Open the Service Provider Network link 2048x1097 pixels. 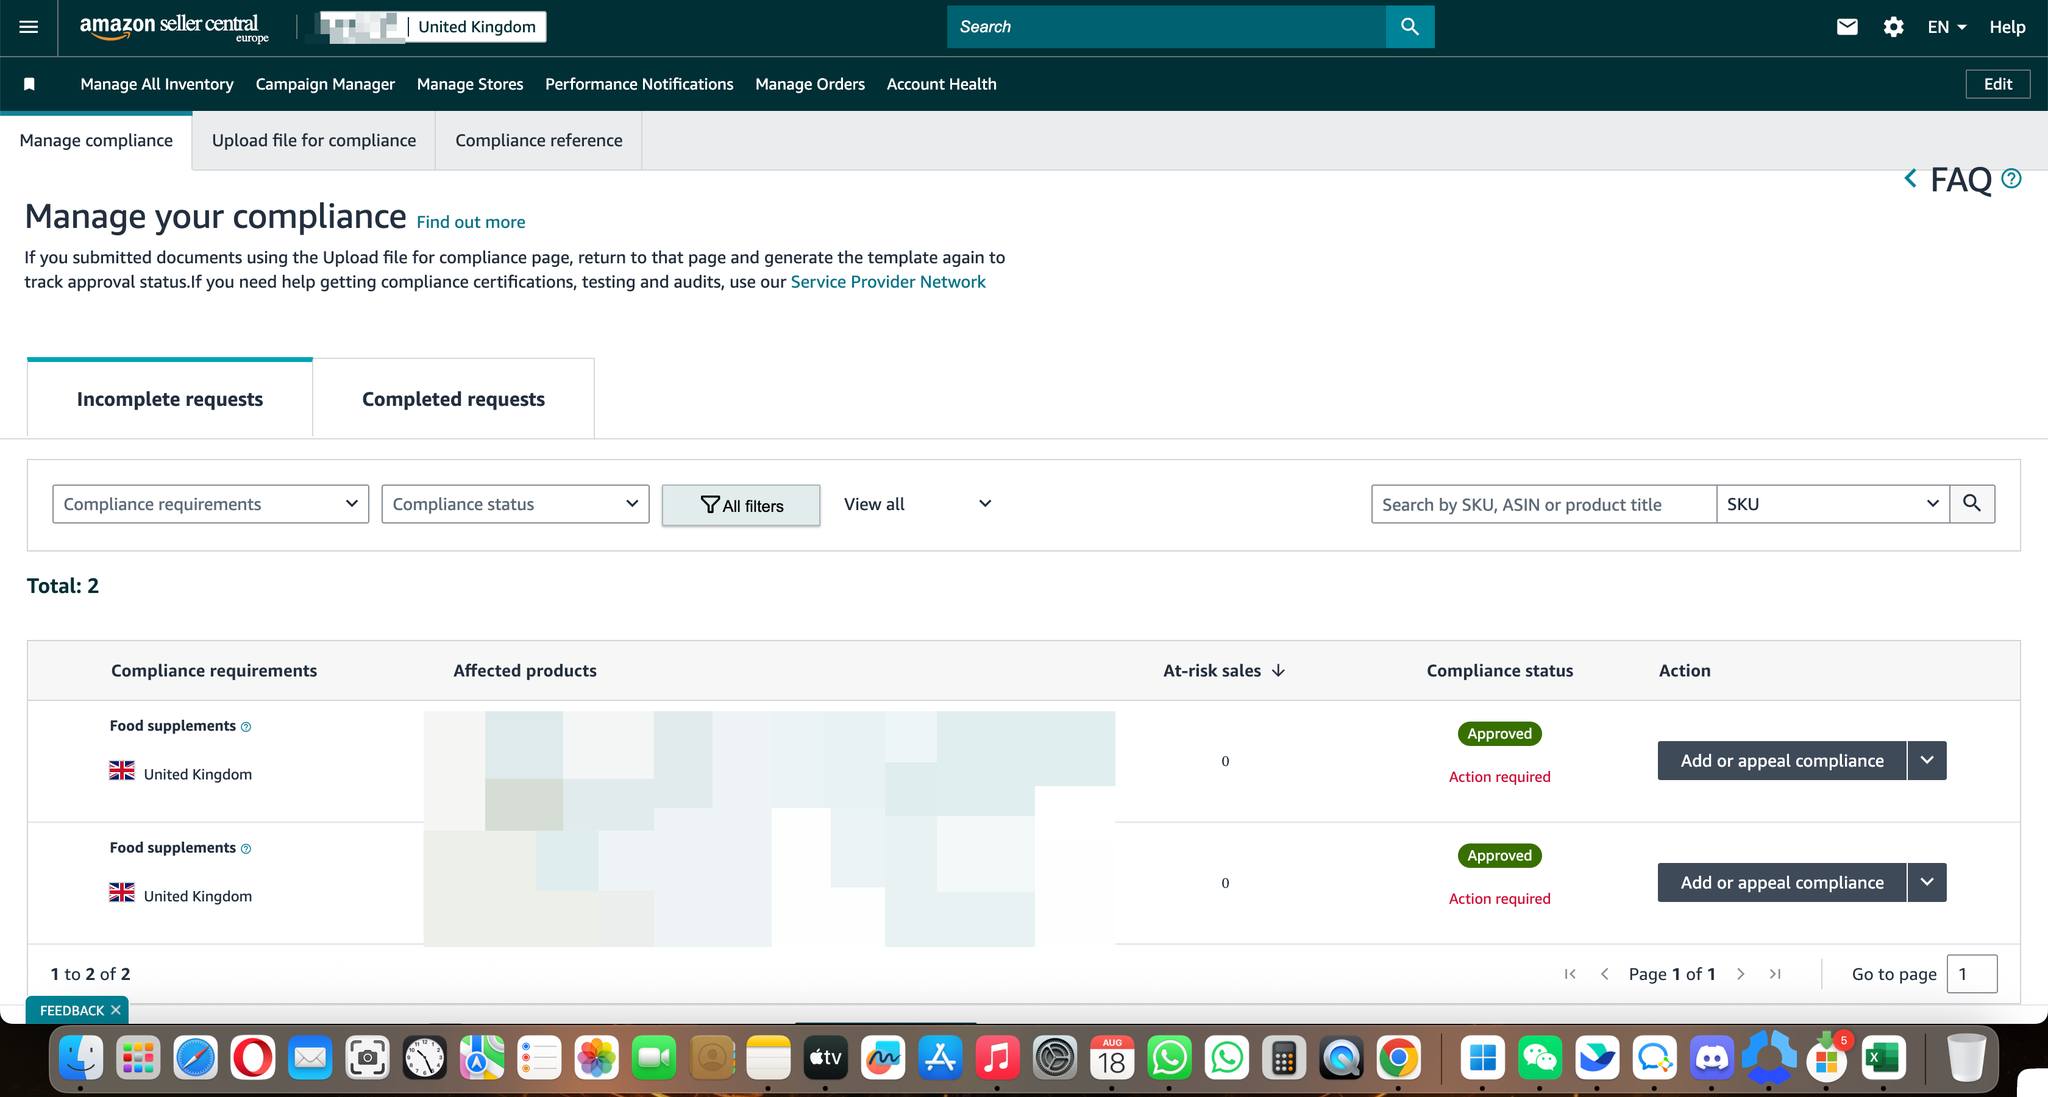click(888, 282)
